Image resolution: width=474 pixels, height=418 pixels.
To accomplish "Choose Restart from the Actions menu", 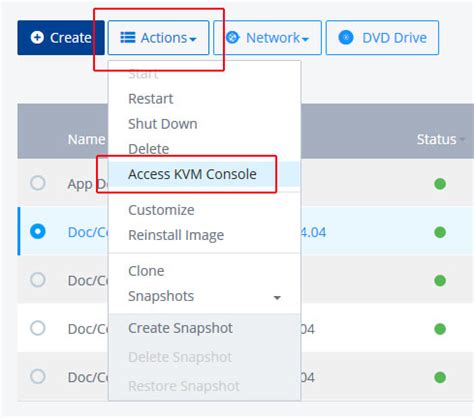I will click(x=151, y=99).
